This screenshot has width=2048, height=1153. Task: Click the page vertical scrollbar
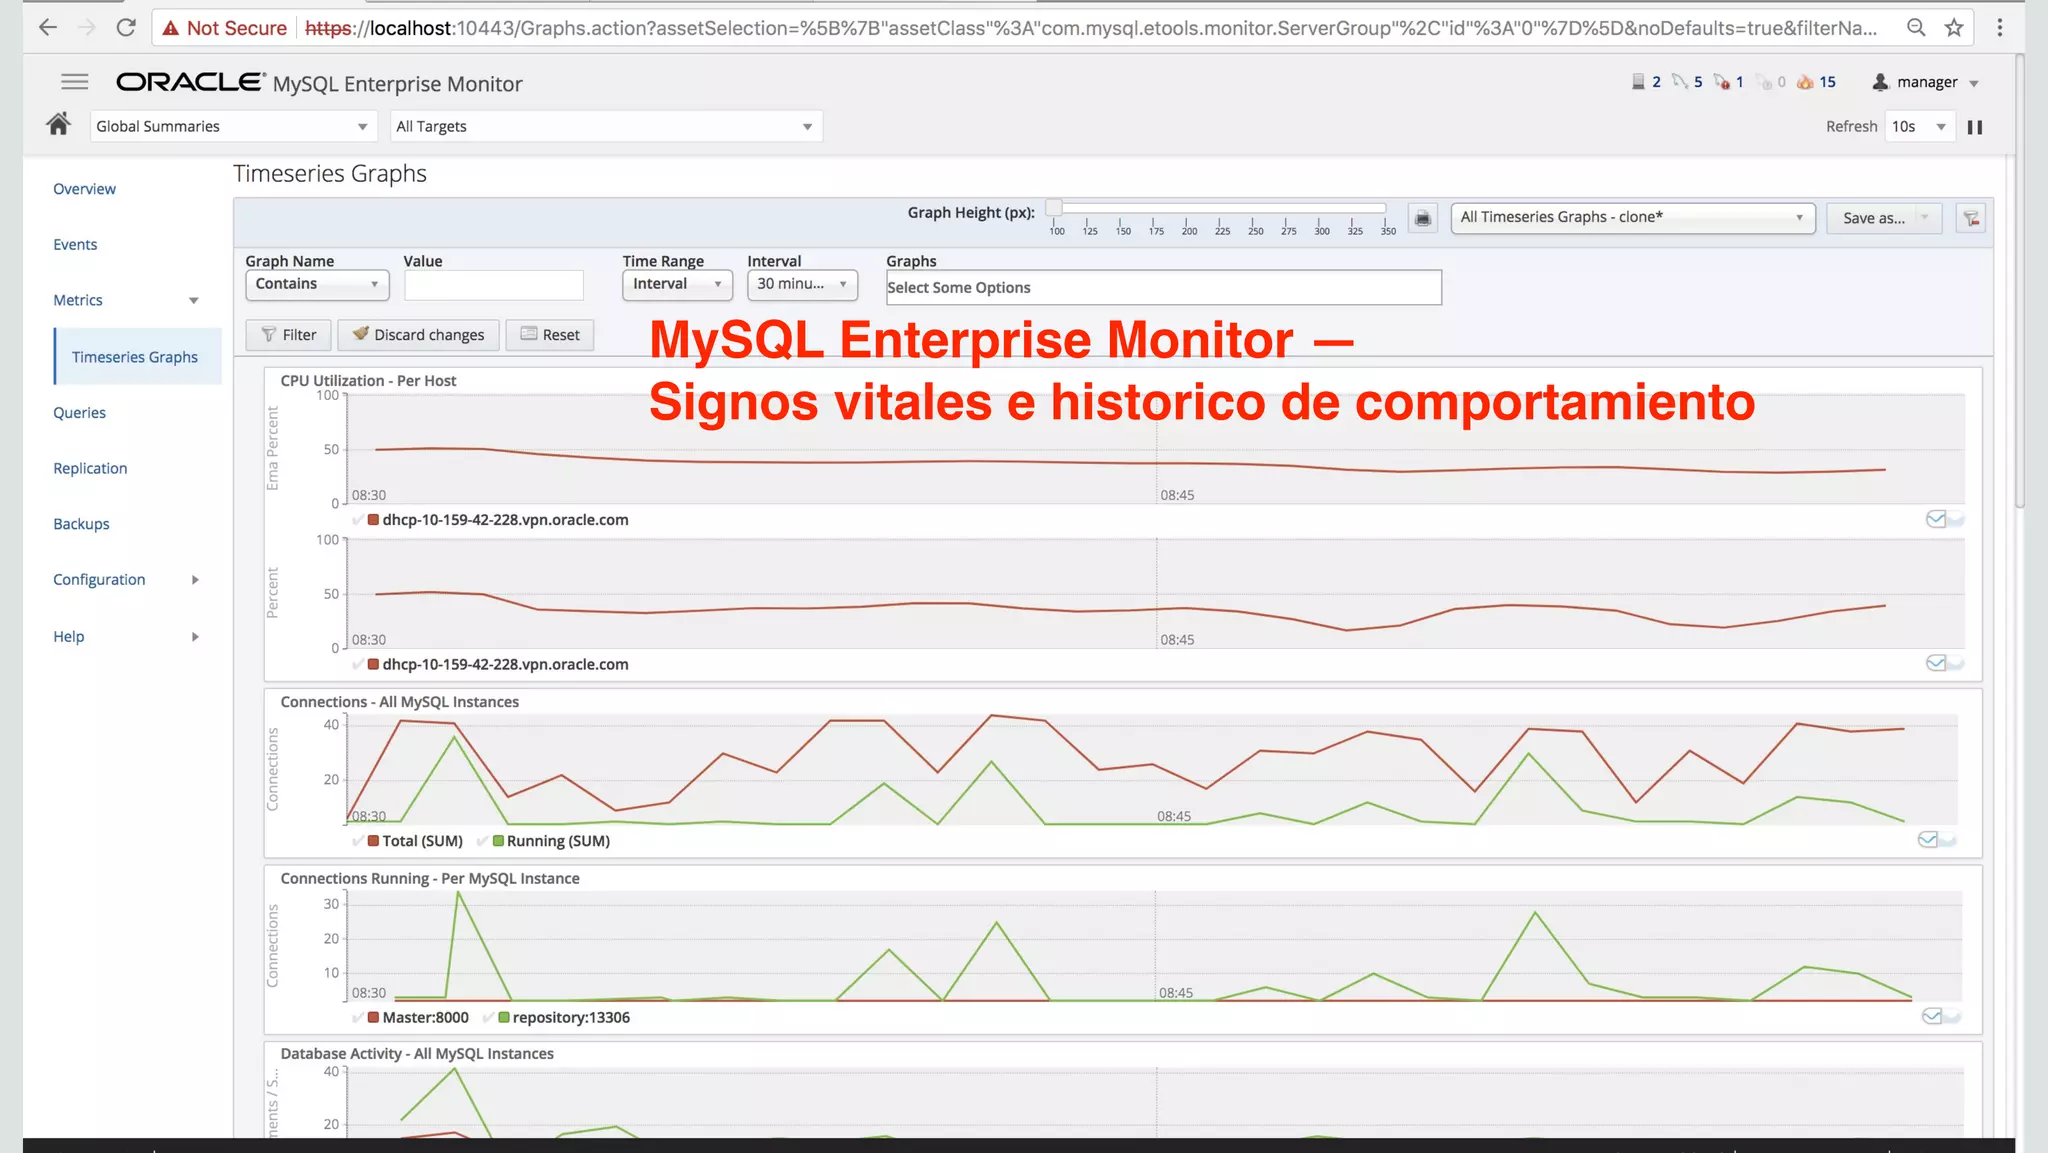(2021, 280)
